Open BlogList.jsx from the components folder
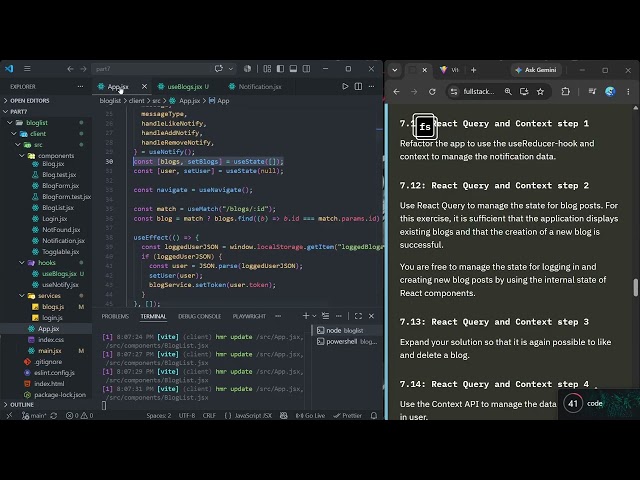Image resolution: width=640 pixels, height=480 pixels. click(x=58, y=207)
